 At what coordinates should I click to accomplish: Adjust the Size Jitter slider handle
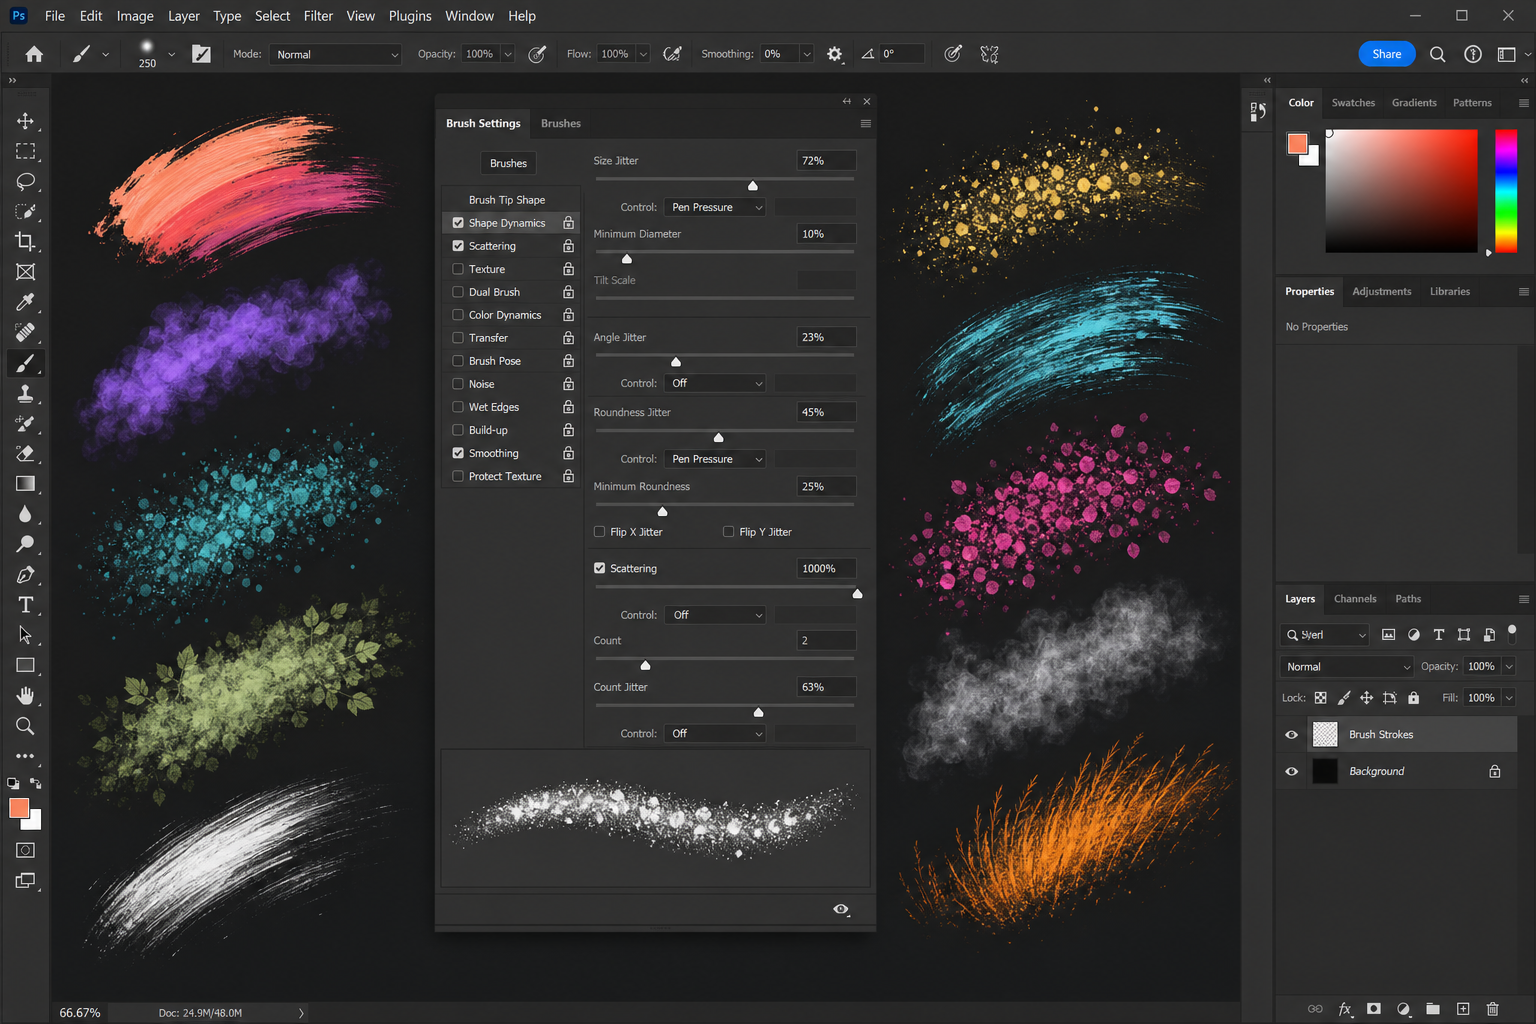pyautogui.click(x=753, y=186)
